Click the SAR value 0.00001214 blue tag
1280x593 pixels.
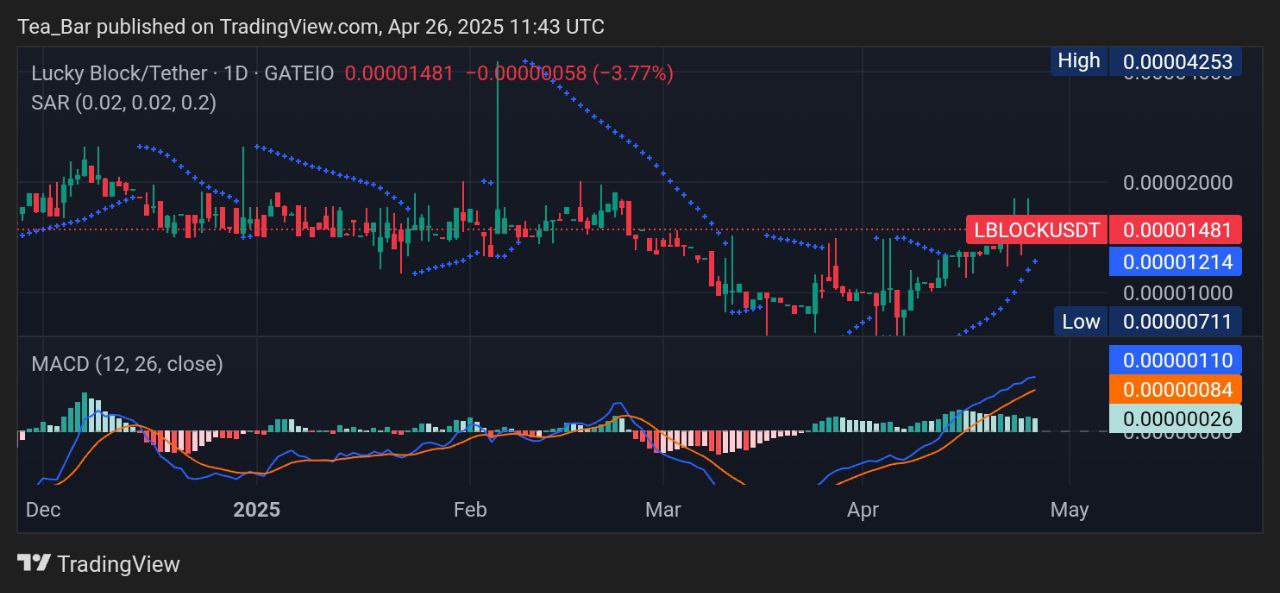click(1177, 262)
